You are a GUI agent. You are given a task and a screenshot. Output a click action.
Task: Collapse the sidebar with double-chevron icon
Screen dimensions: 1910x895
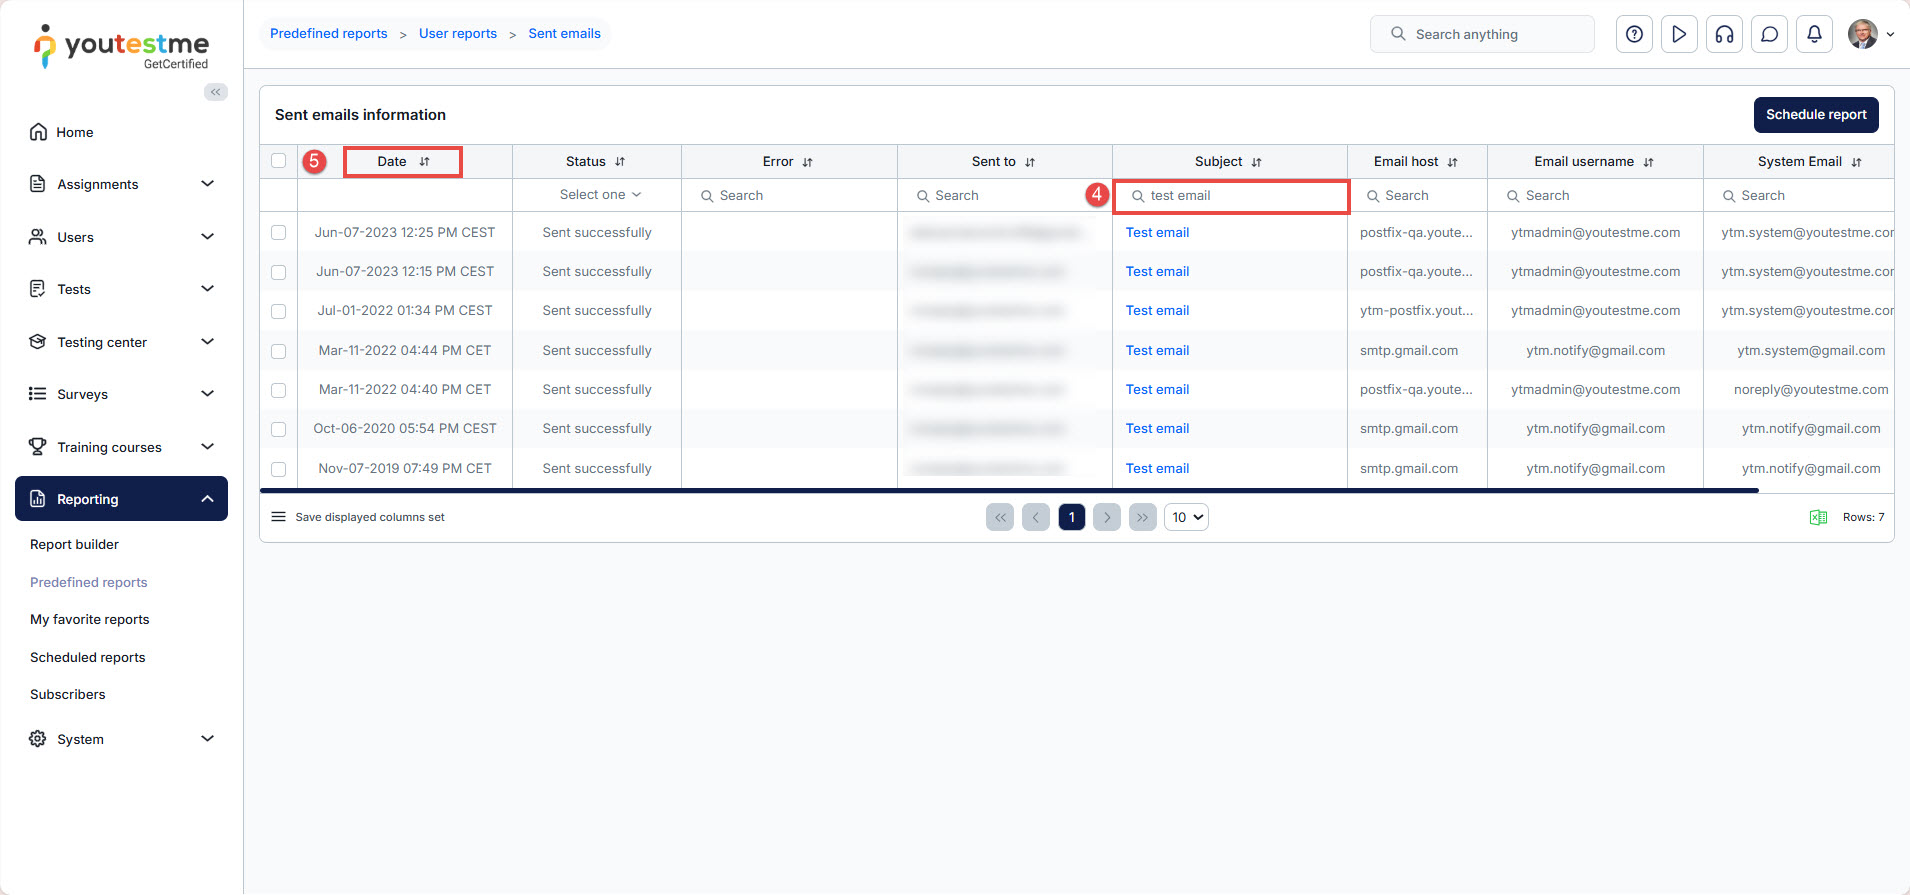click(x=216, y=92)
